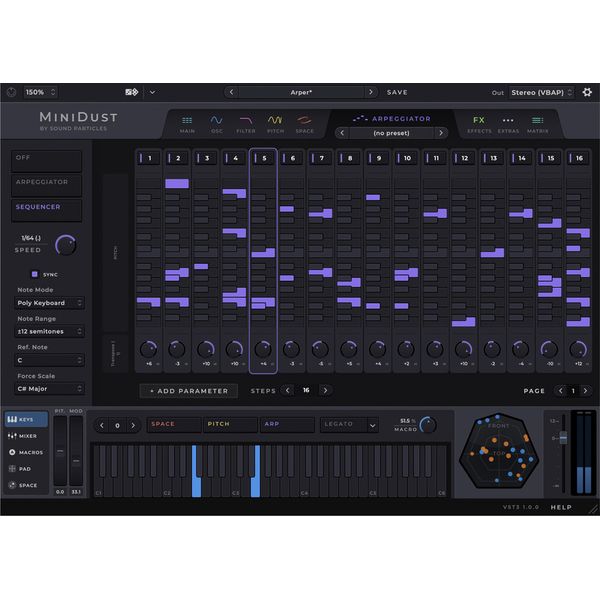
Task: Click the mod wheel
Action: 76,452
